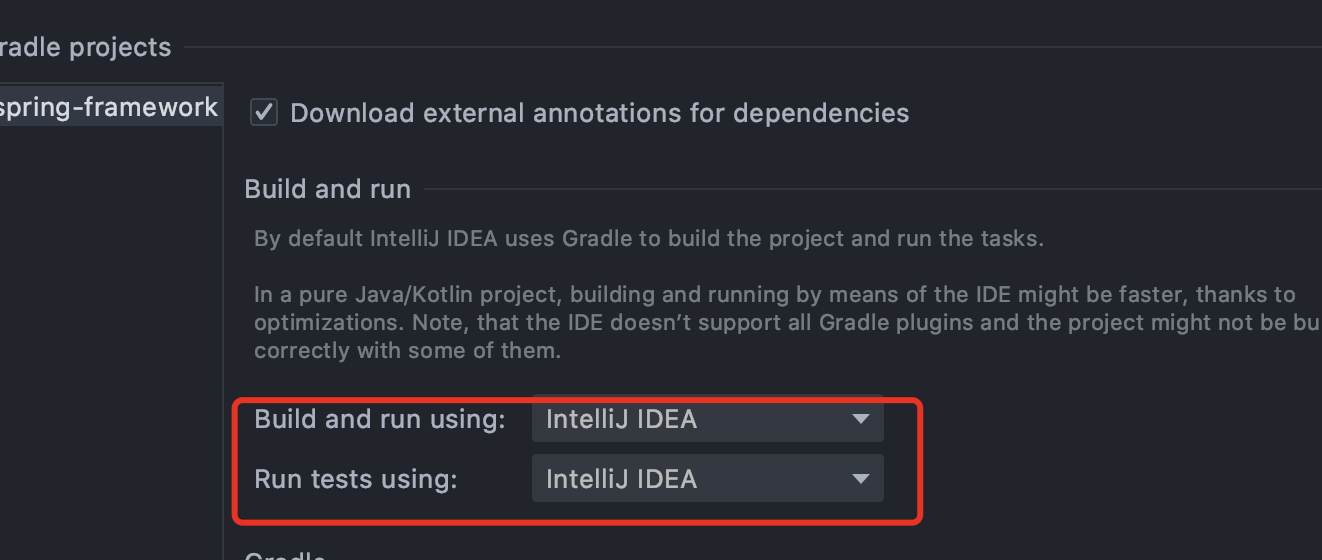This screenshot has width=1322, height=560.
Task: Open the 'Run tests using' dropdown
Action: [707, 479]
